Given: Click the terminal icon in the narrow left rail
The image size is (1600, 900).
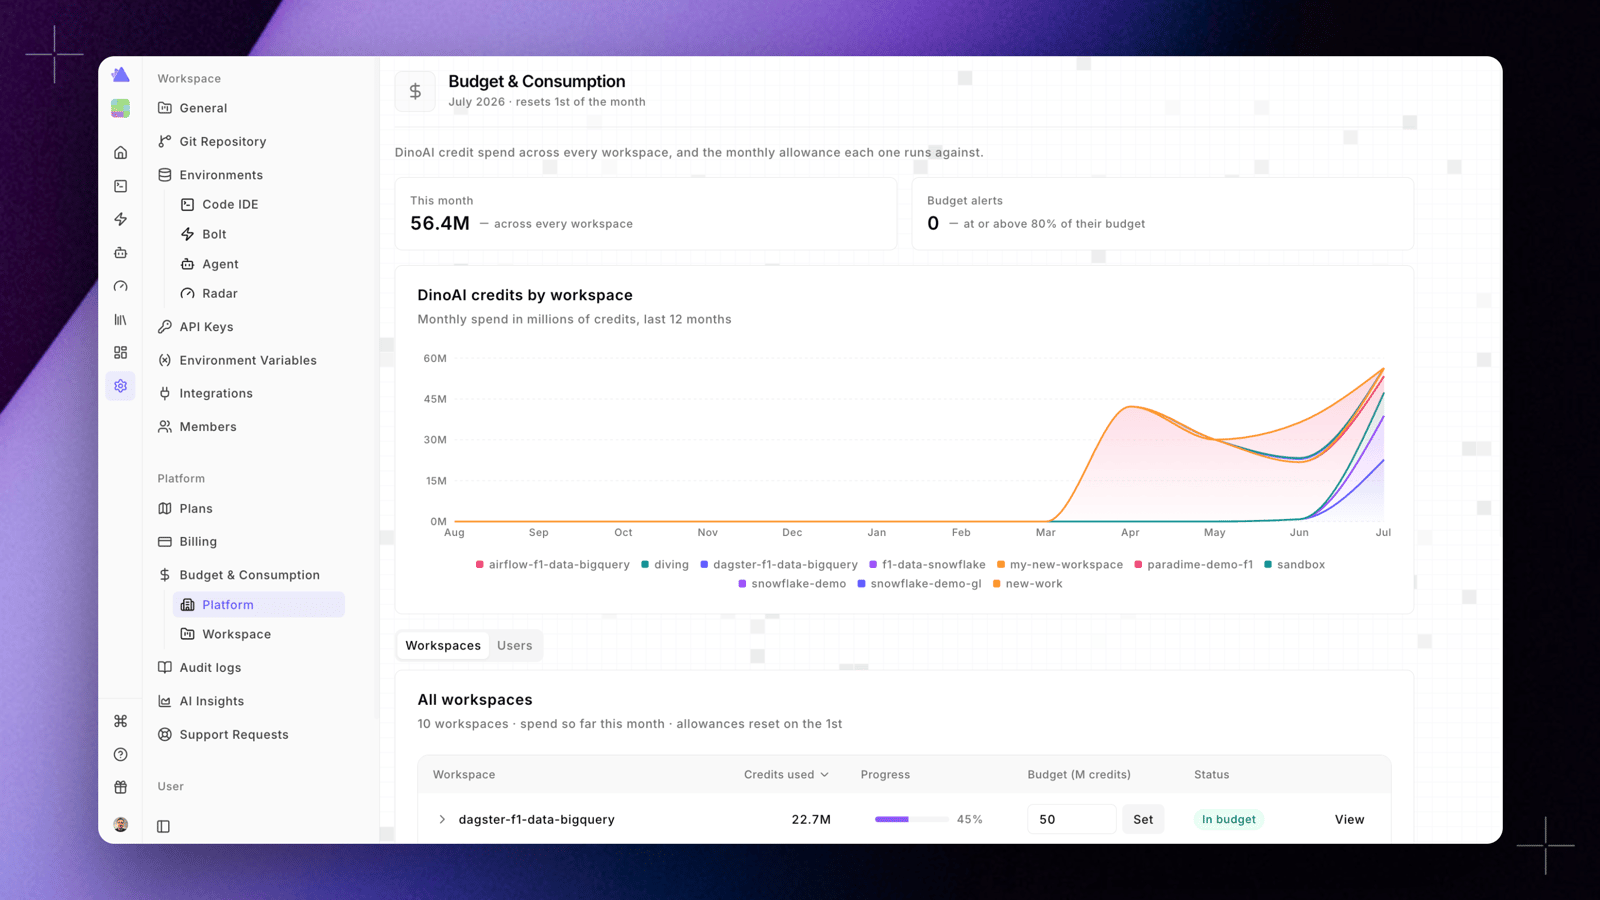Looking at the screenshot, I should [x=120, y=186].
